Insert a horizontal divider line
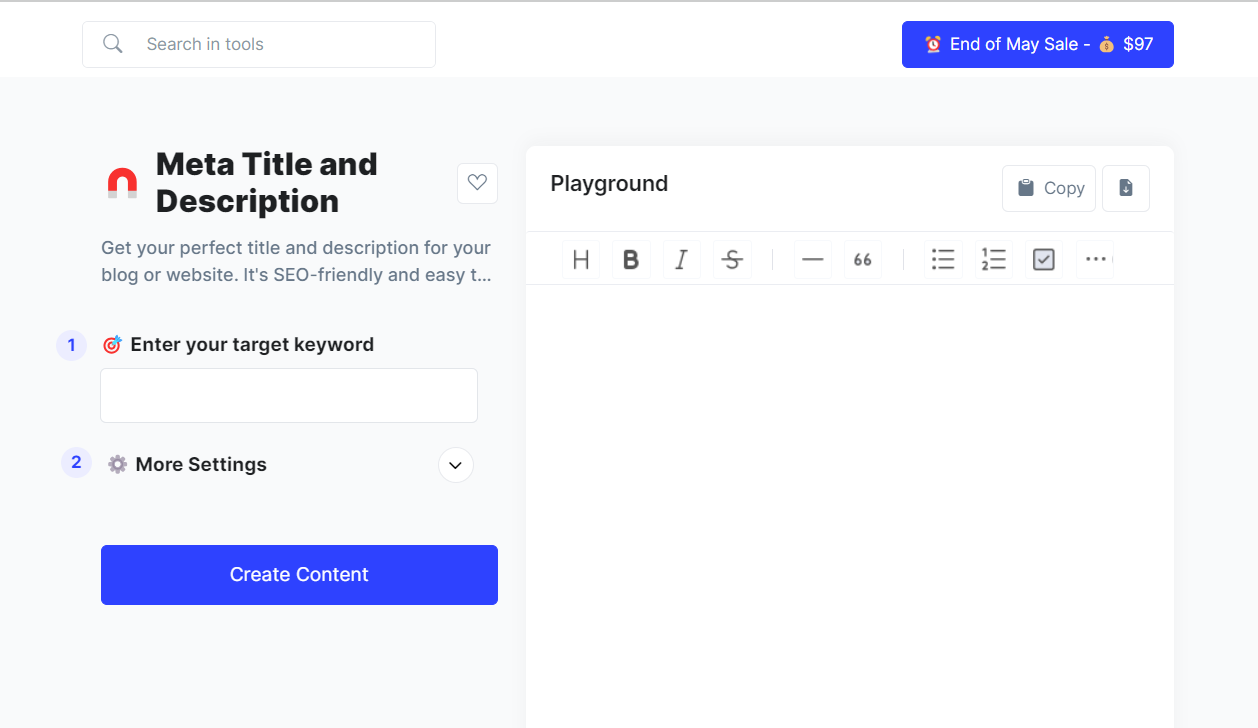Image resolution: width=1258 pixels, height=728 pixels. pyautogui.click(x=812, y=260)
